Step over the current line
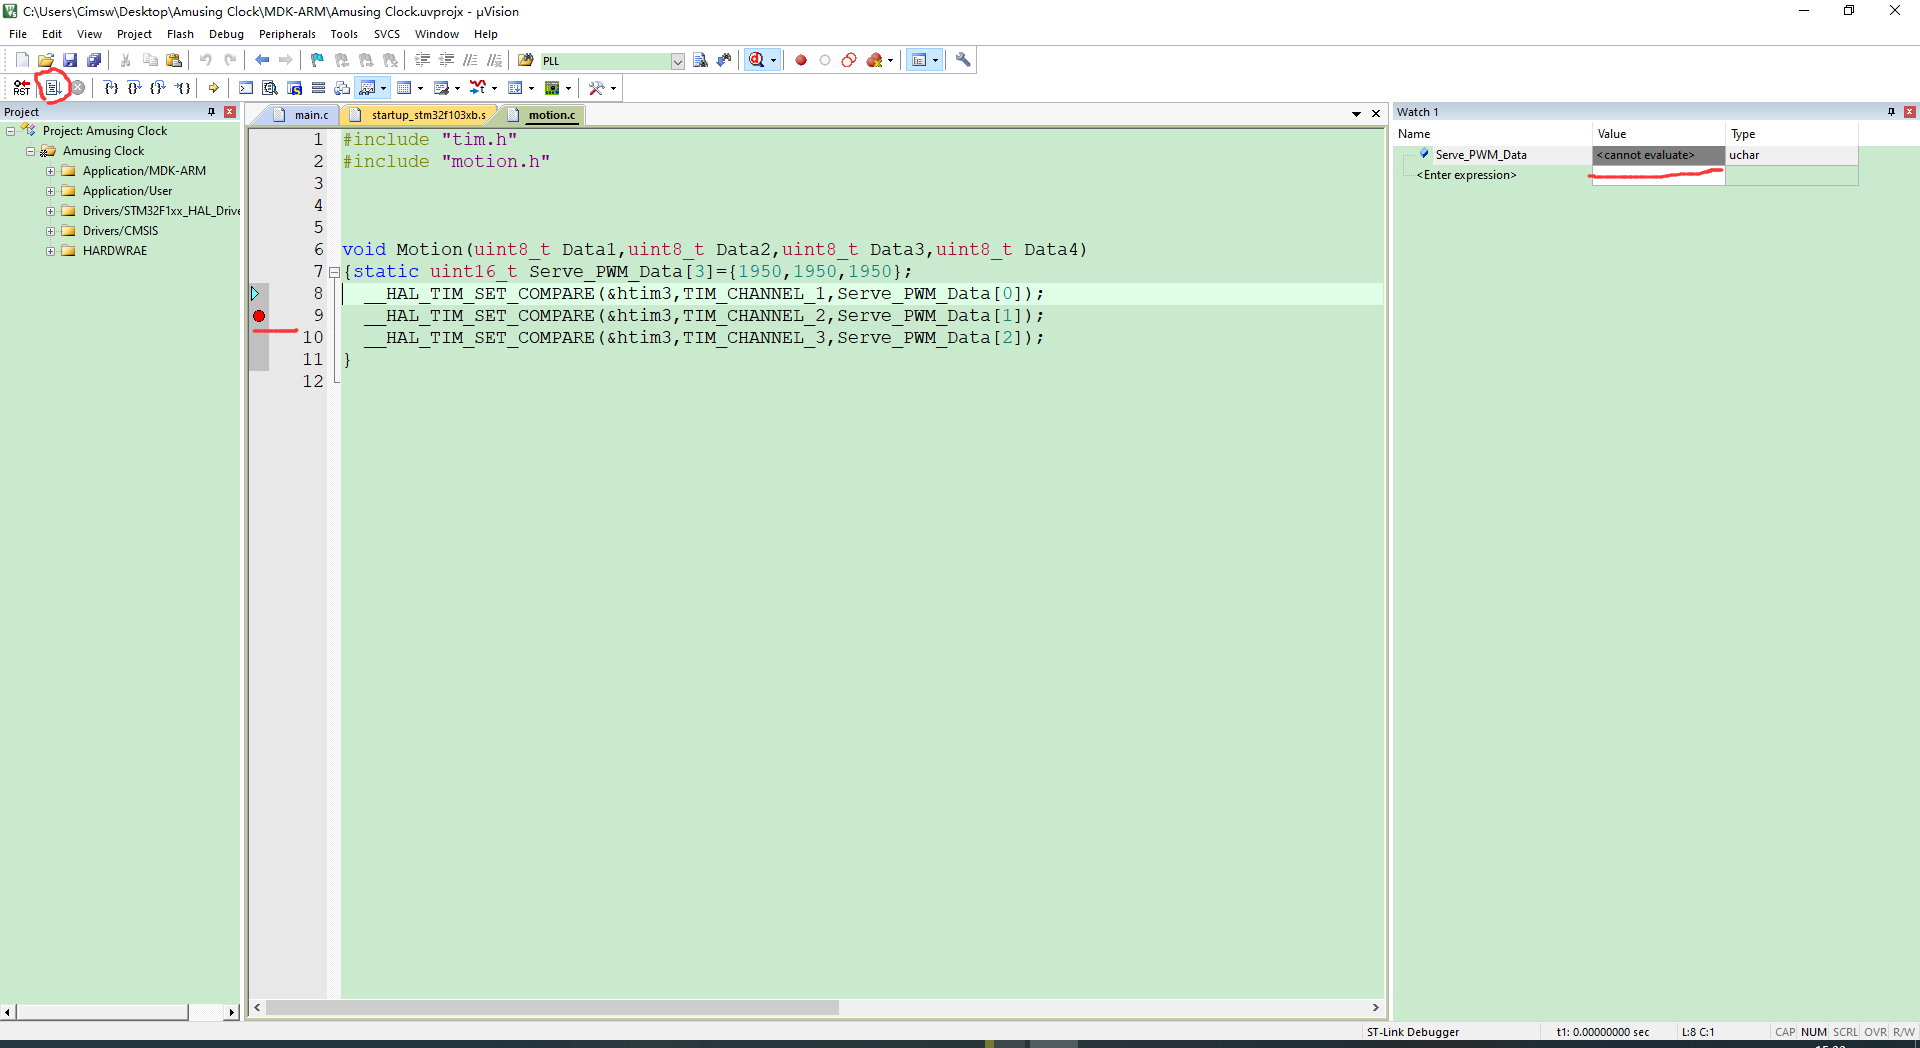The image size is (1920, 1048). (x=134, y=88)
